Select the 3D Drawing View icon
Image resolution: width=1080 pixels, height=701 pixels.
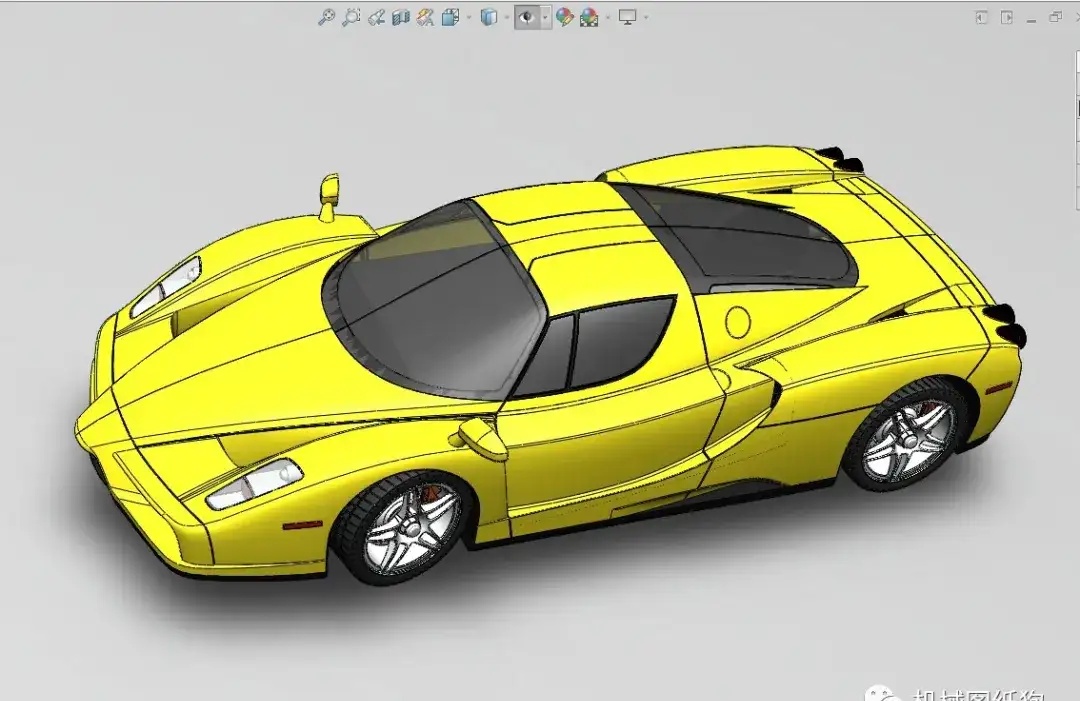click(x=426, y=17)
